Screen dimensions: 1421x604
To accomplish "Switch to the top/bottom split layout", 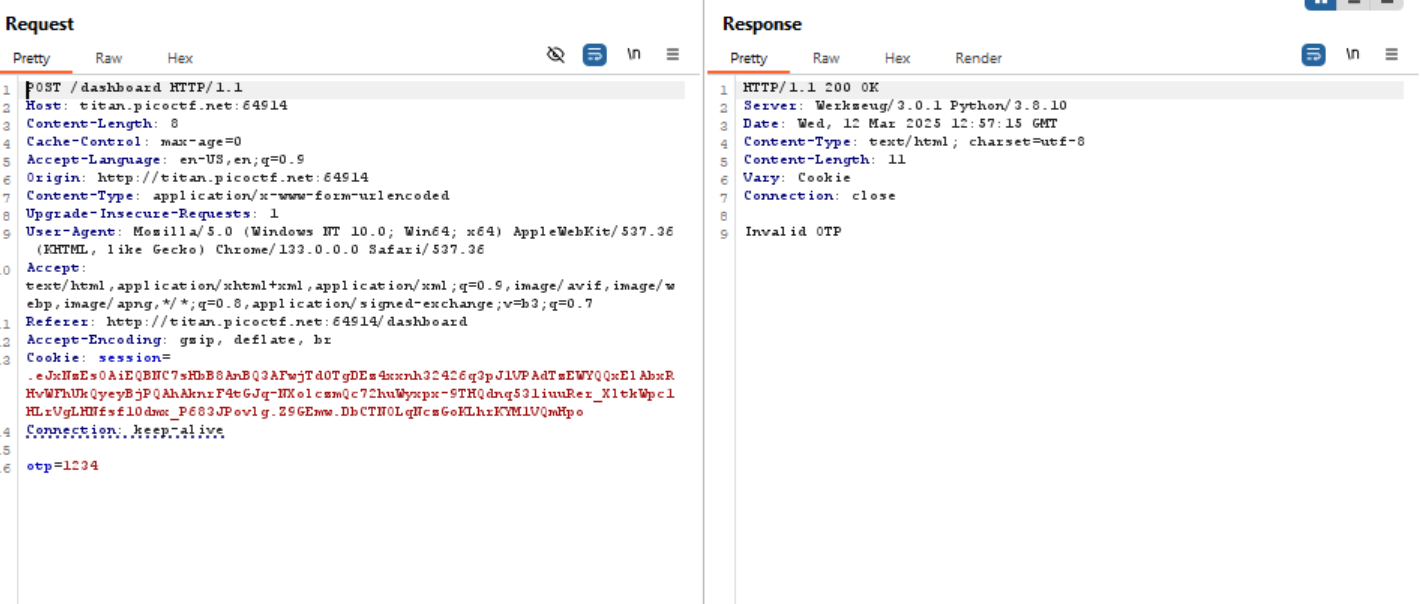I will click(1354, 3).
